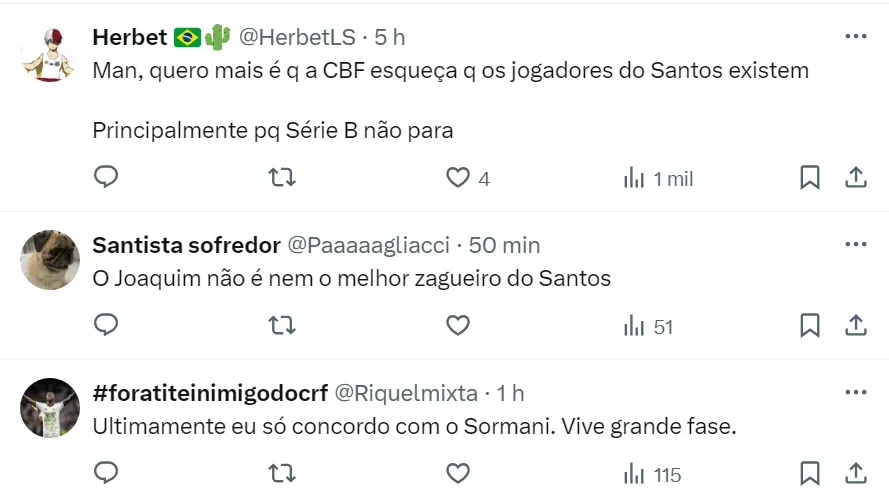889x499 pixels.
Task: Open more options on Herbet's tweet
Action: point(855,37)
